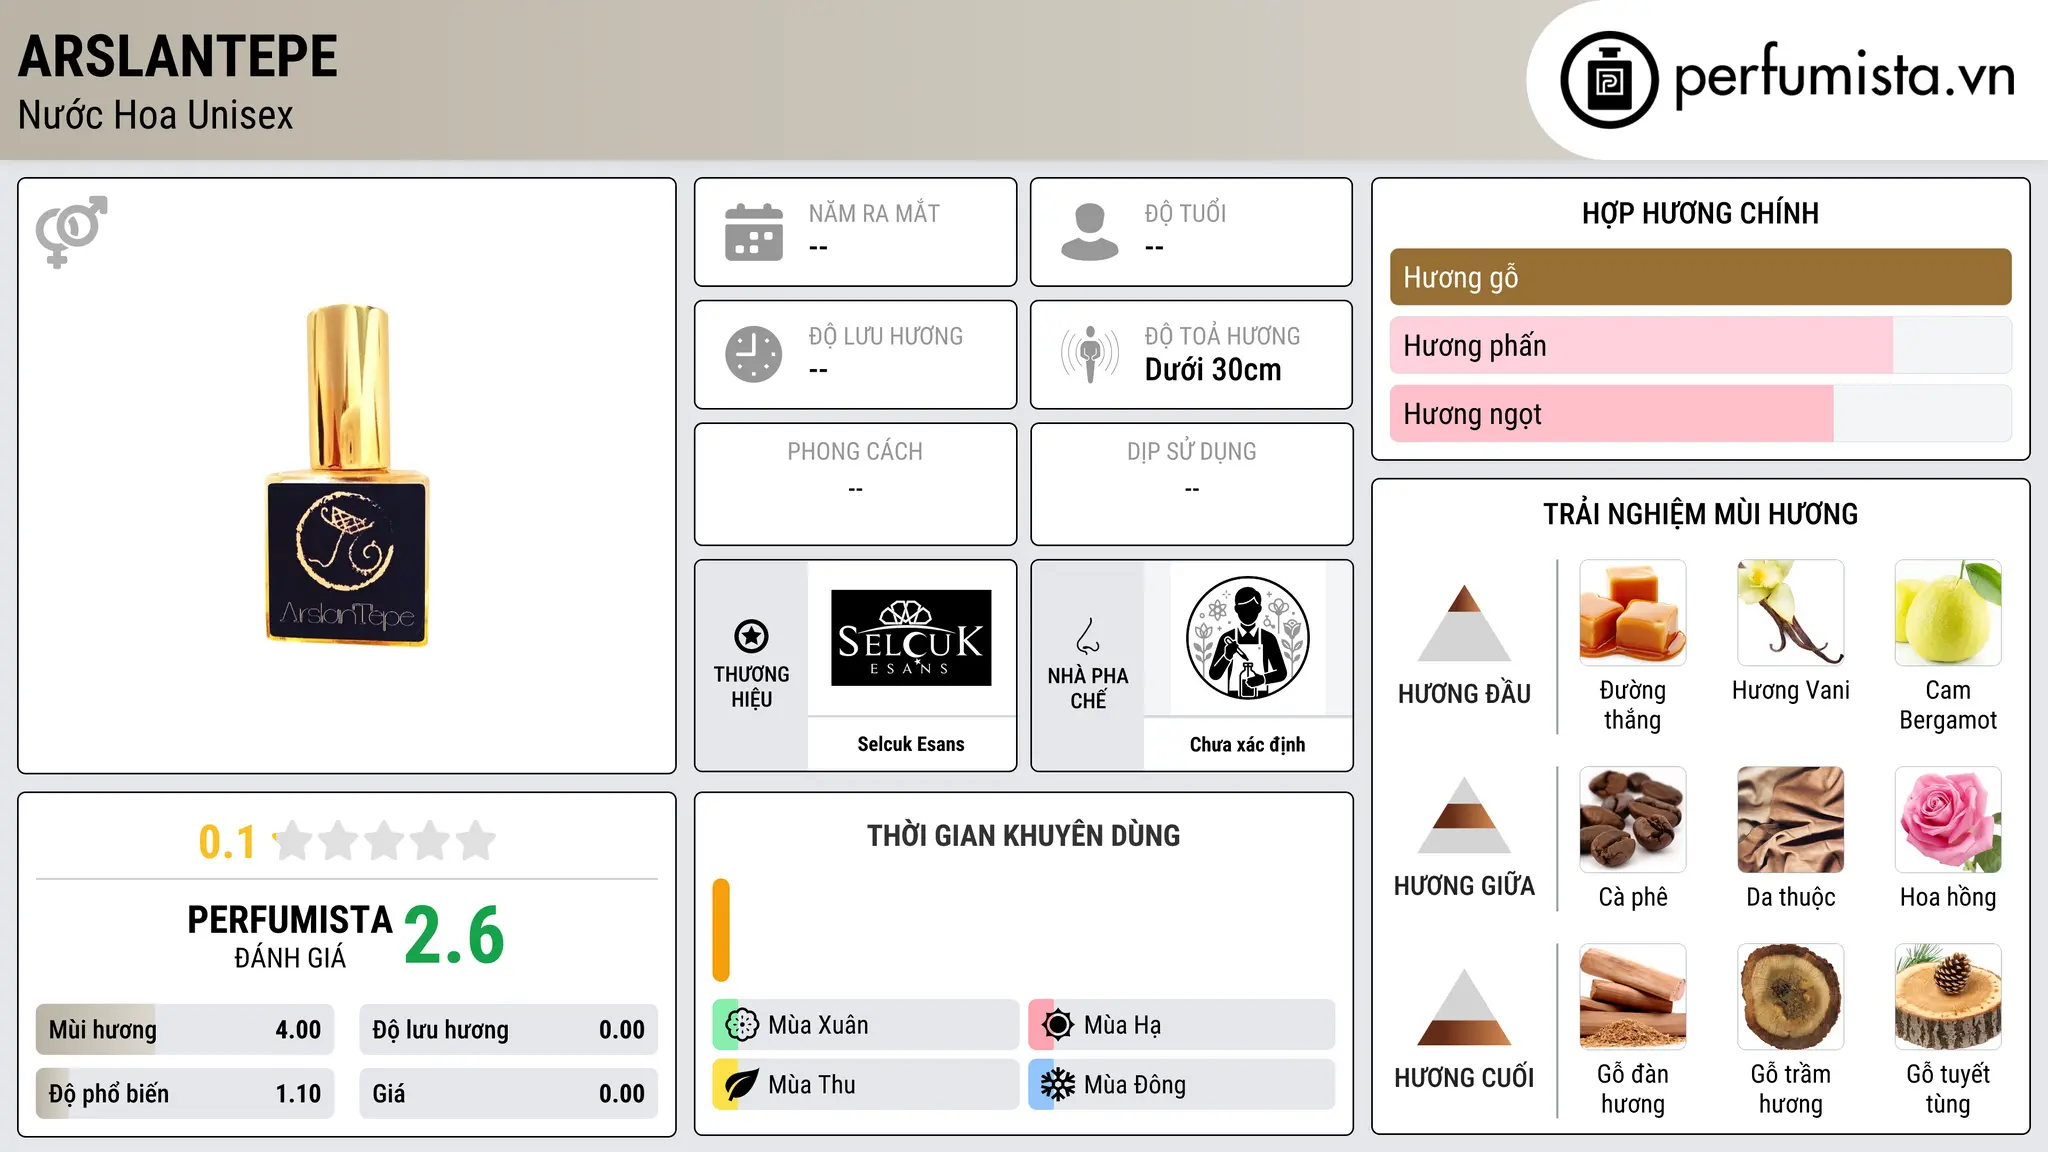This screenshot has height=1152, width=2048.
Task: Click the unisex gender symbol icon
Action: [71, 231]
